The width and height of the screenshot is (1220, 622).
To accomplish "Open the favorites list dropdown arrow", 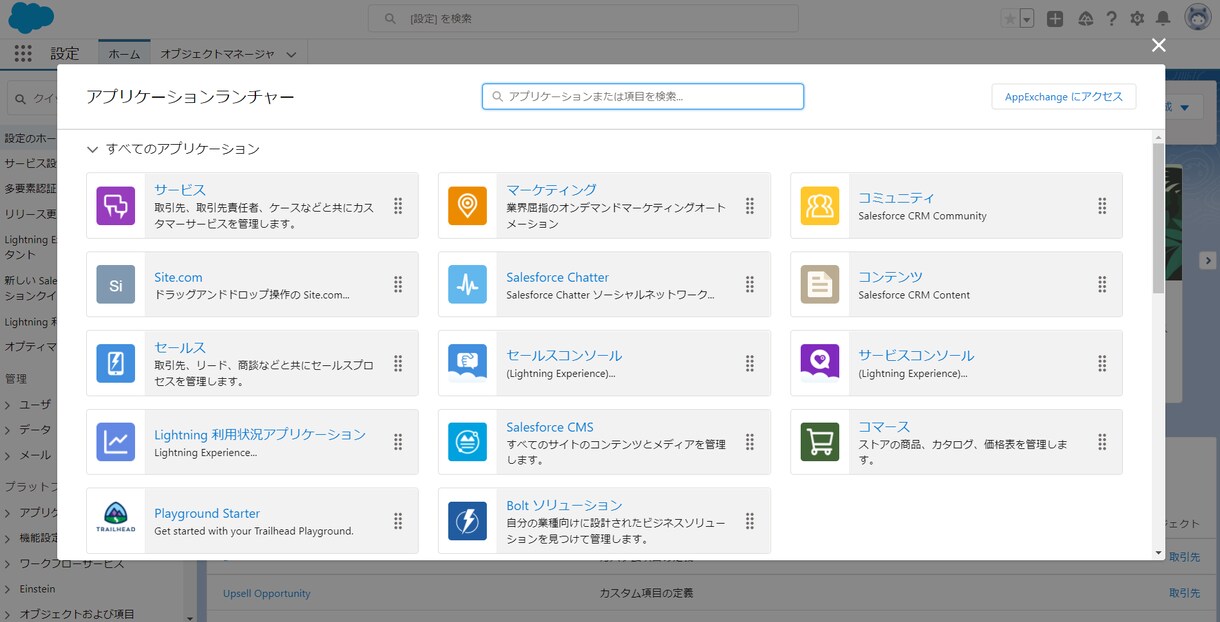I will 1027,19.
